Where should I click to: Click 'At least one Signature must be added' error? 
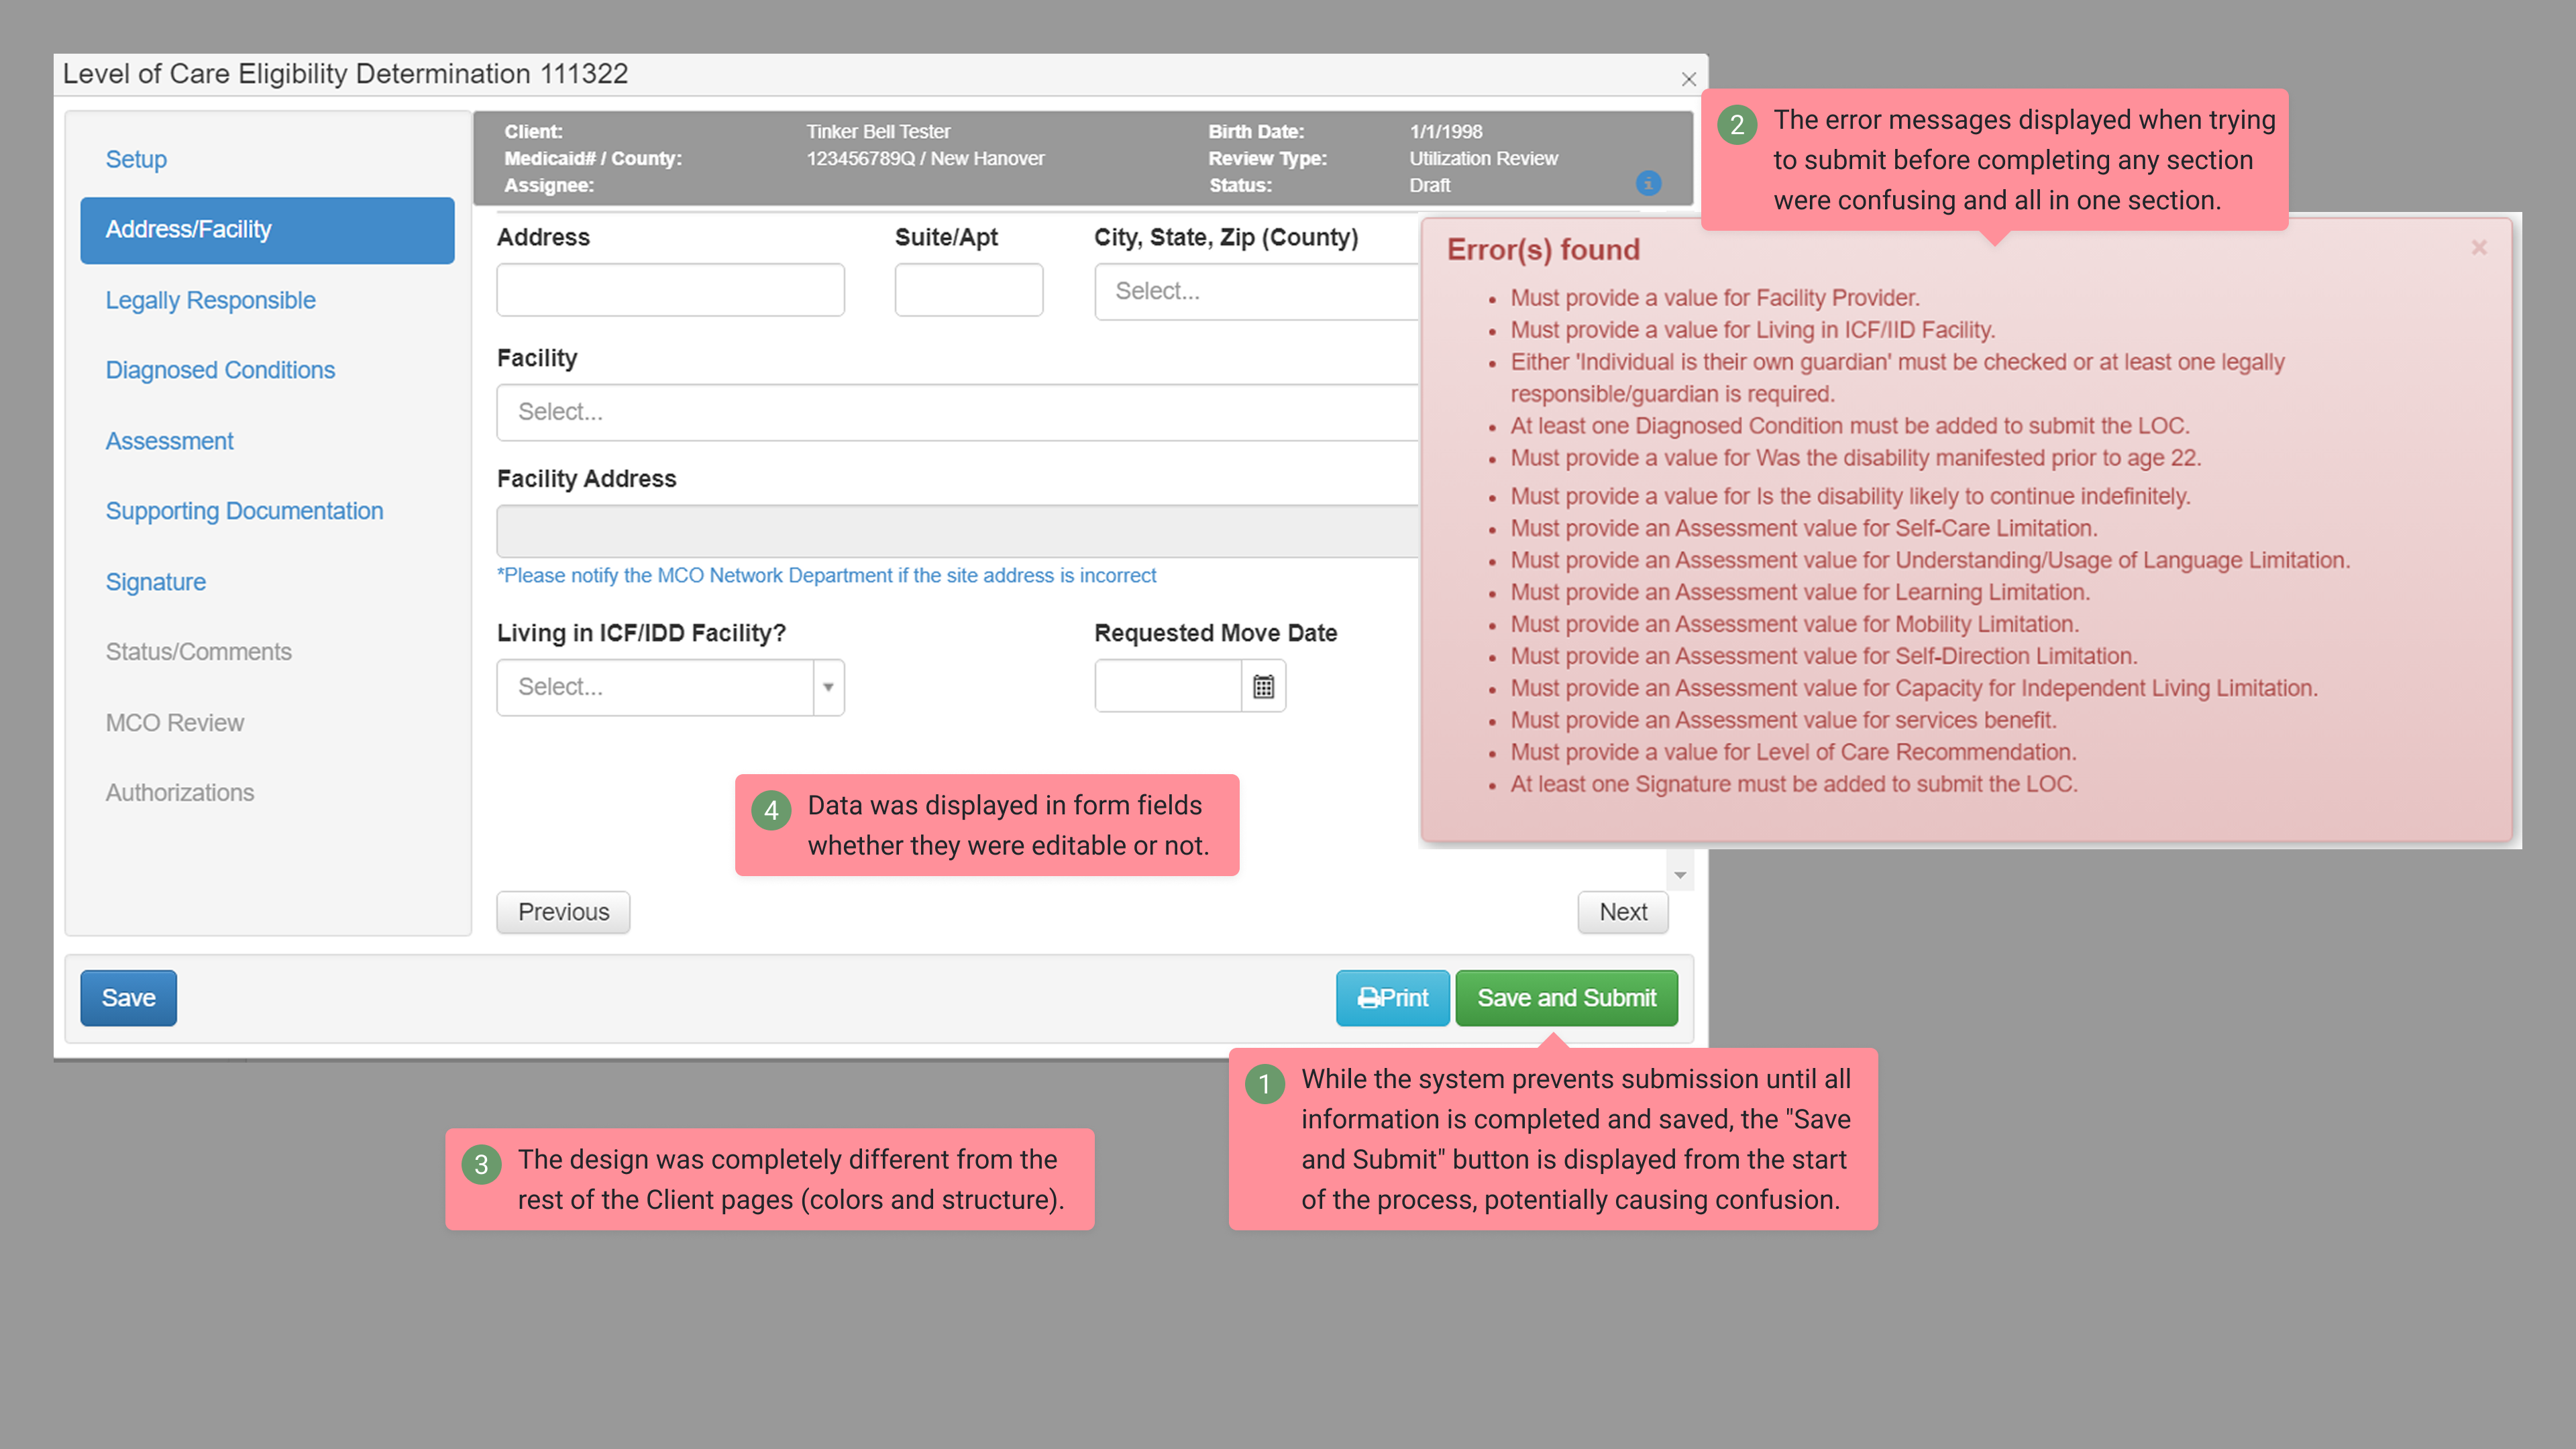point(1793,784)
